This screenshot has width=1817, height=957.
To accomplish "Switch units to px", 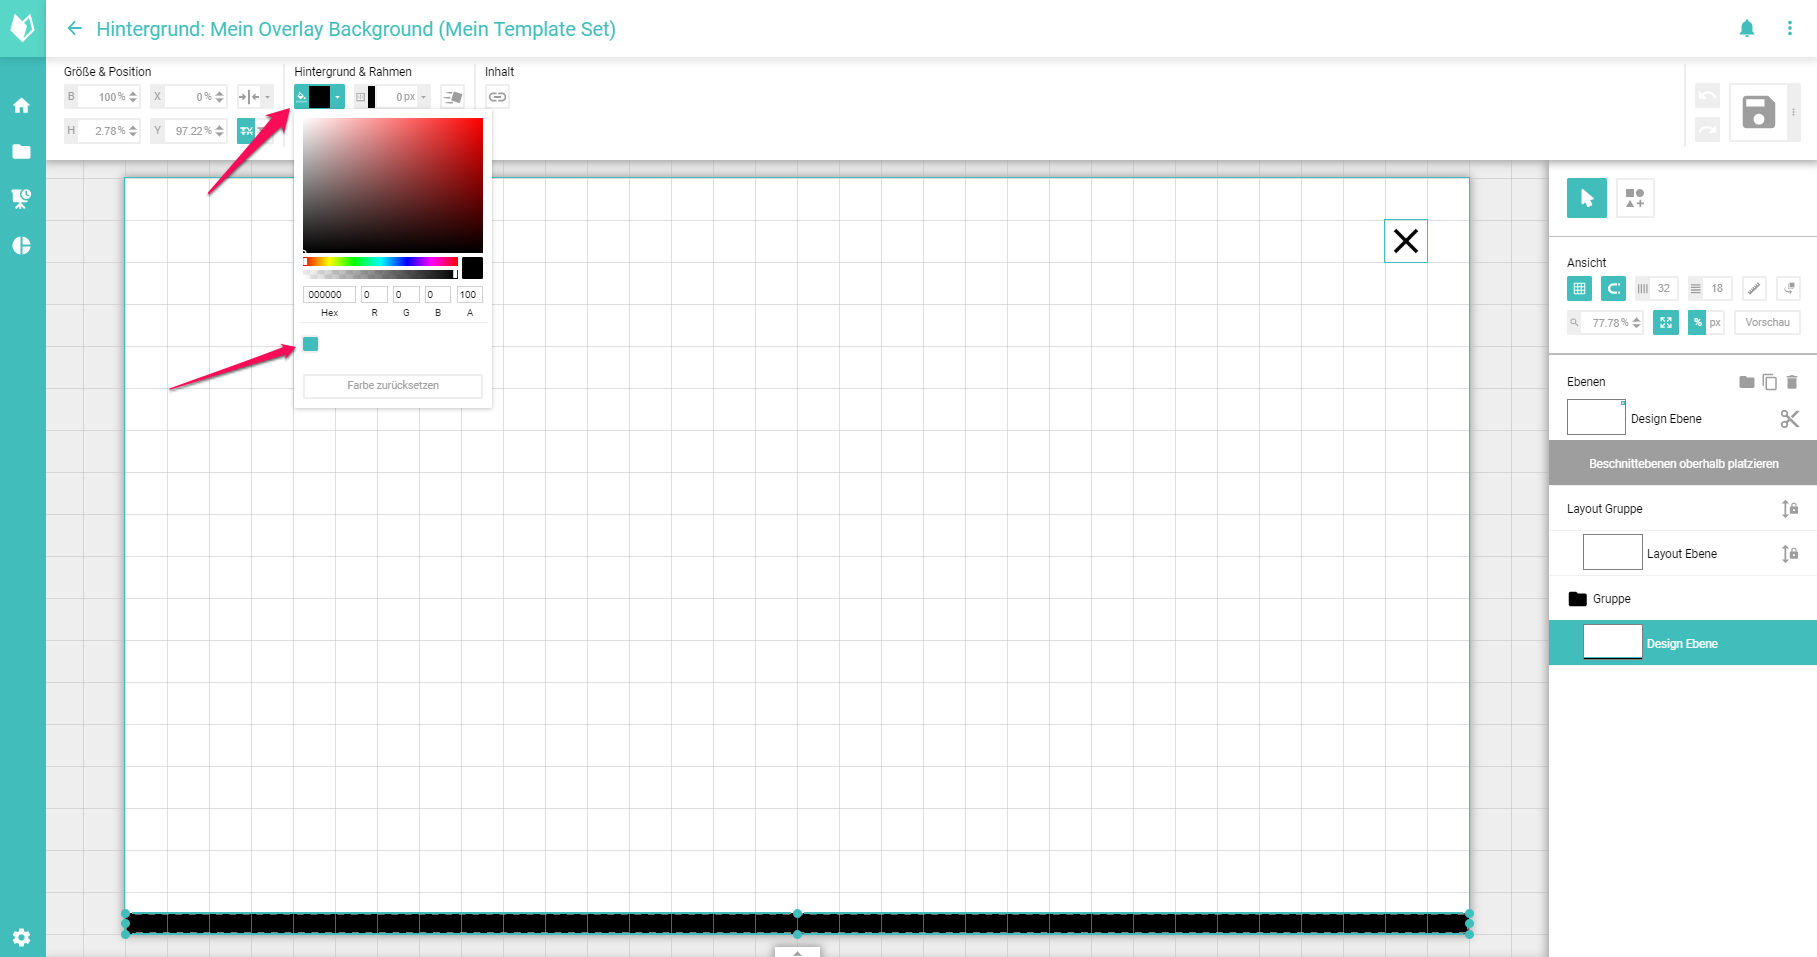I will (1715, 323).
